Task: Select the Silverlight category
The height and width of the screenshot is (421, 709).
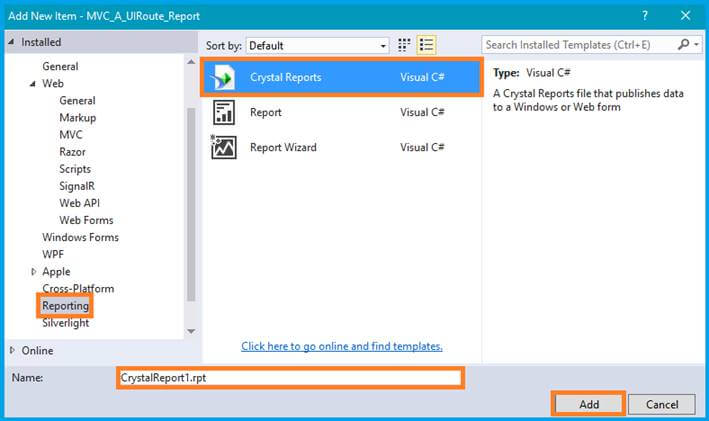Action: tap(66, 323)
